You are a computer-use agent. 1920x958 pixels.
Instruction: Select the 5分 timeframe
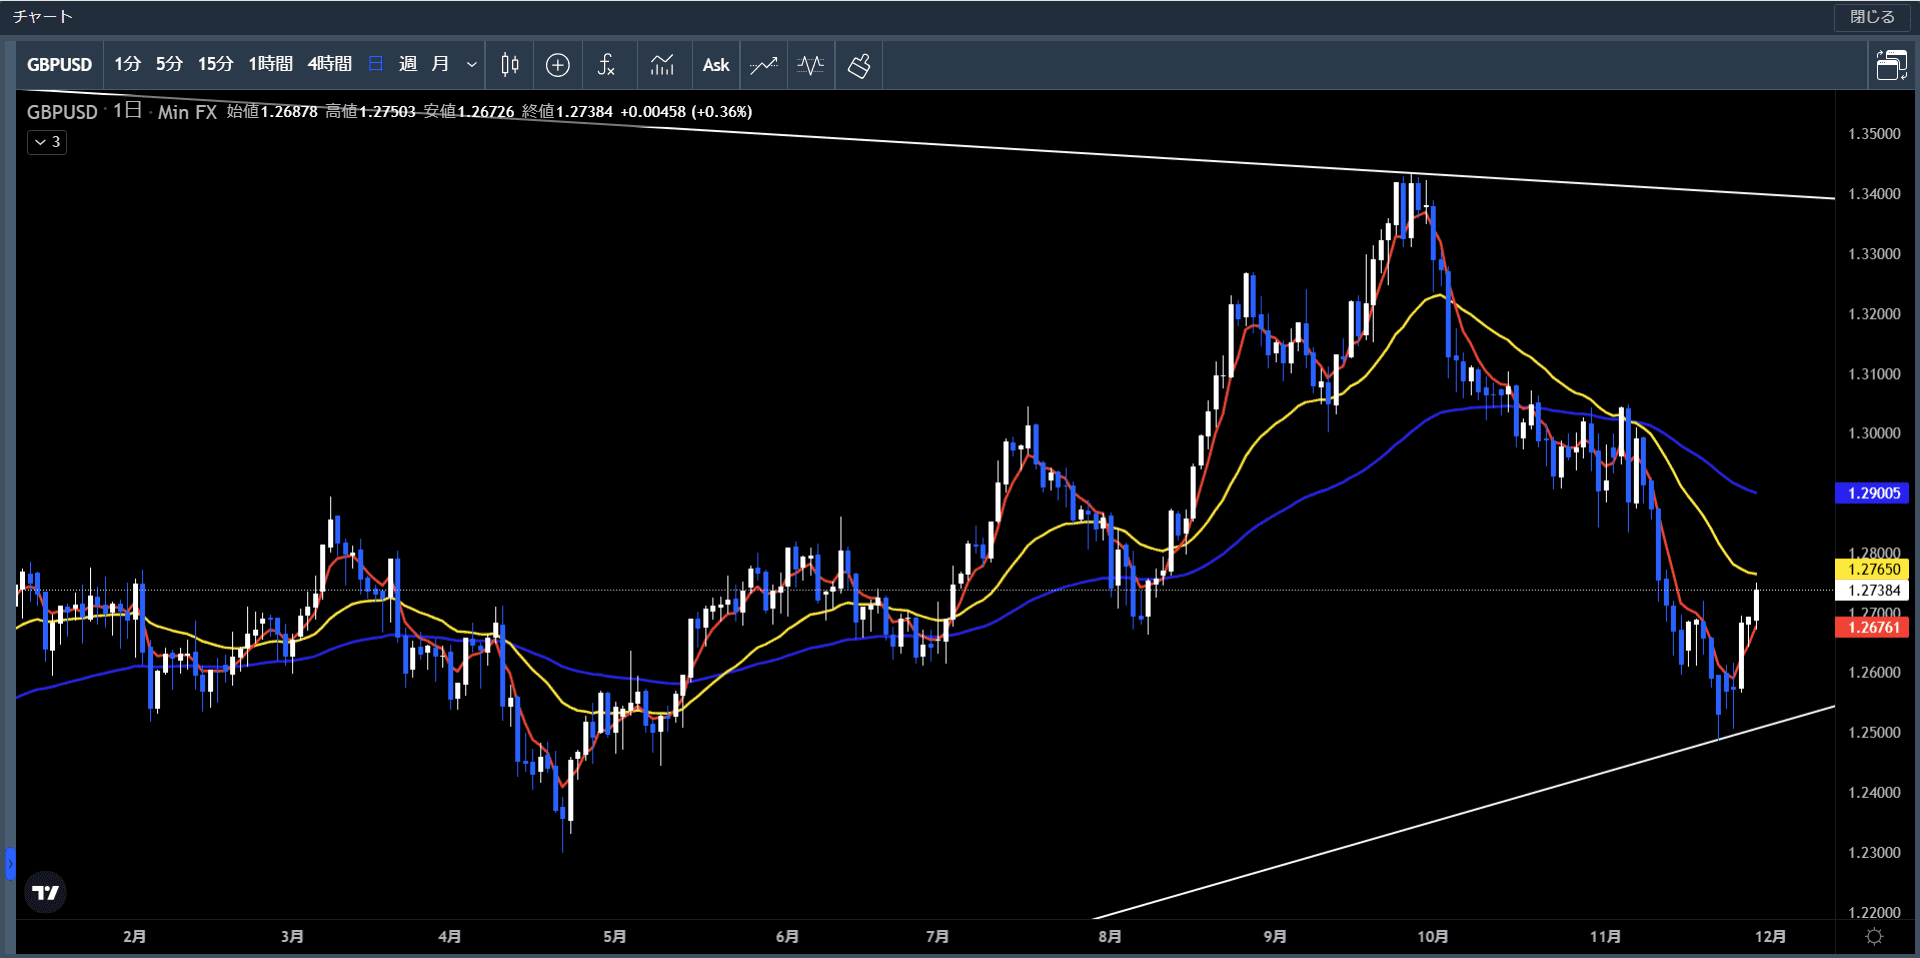pyautogui.click(x=169, y=64)
